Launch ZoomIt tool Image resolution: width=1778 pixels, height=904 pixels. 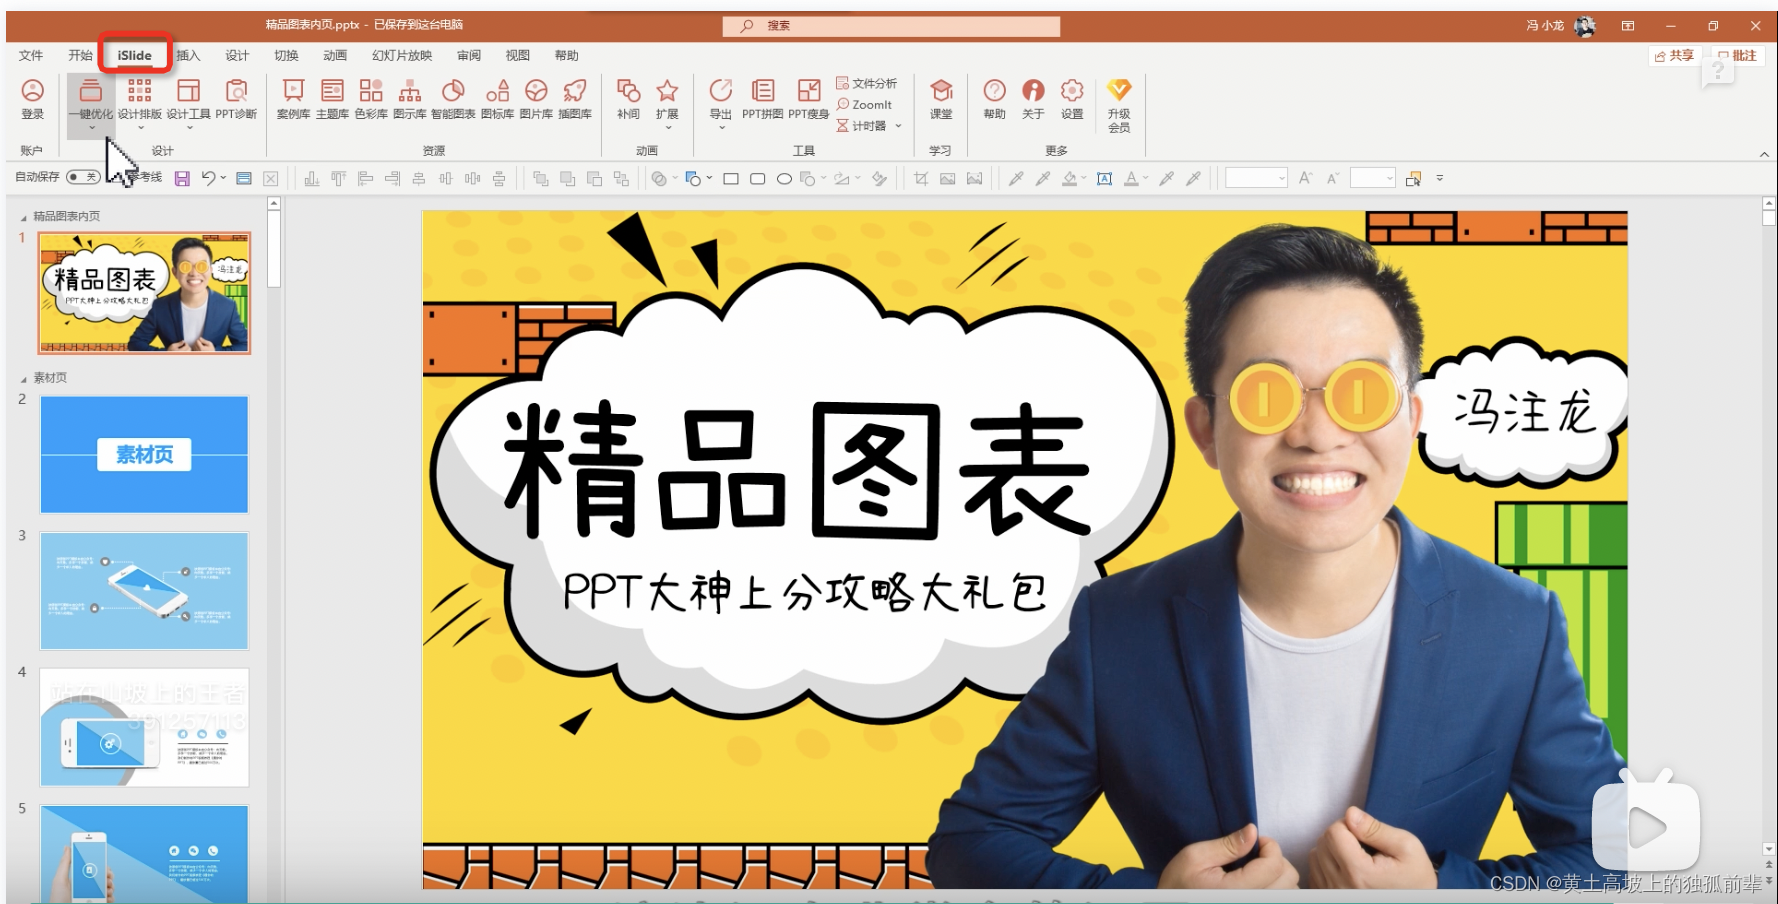(865, 104)
